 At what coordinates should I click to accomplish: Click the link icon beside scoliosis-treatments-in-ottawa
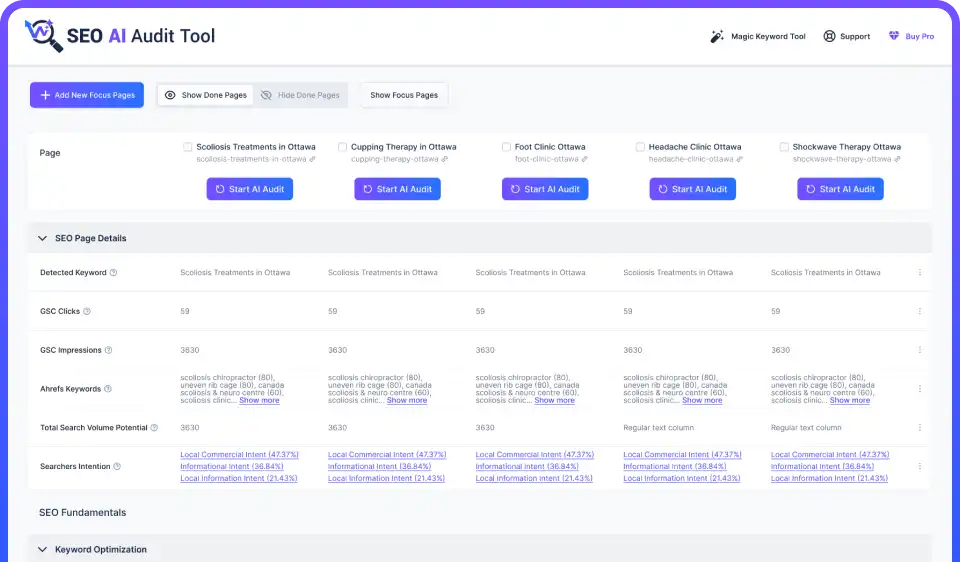point(312,159)
